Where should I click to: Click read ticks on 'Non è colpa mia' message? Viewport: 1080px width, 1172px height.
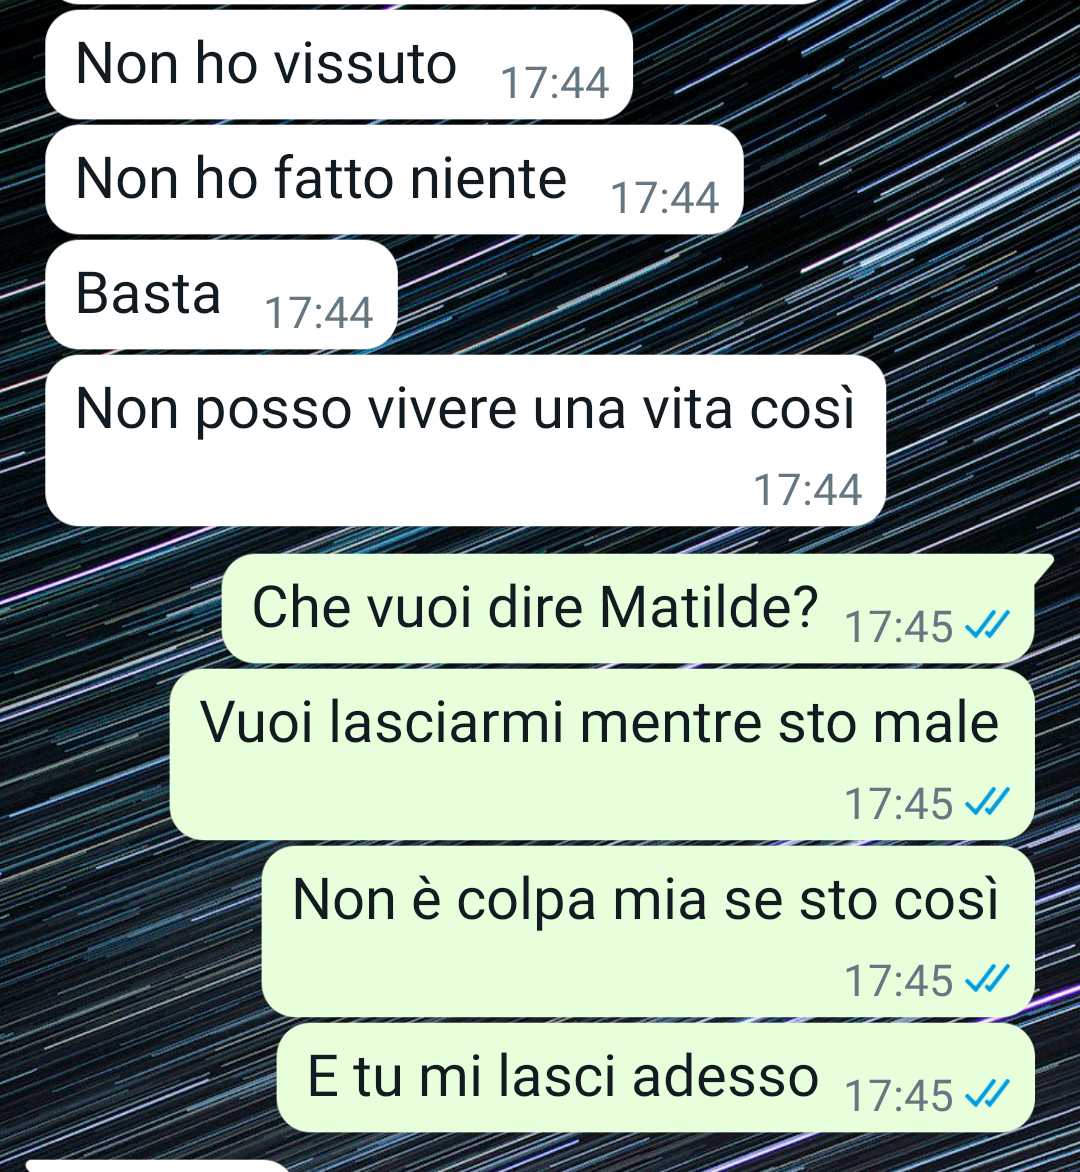pyautogui.click(x=987, y=979)
